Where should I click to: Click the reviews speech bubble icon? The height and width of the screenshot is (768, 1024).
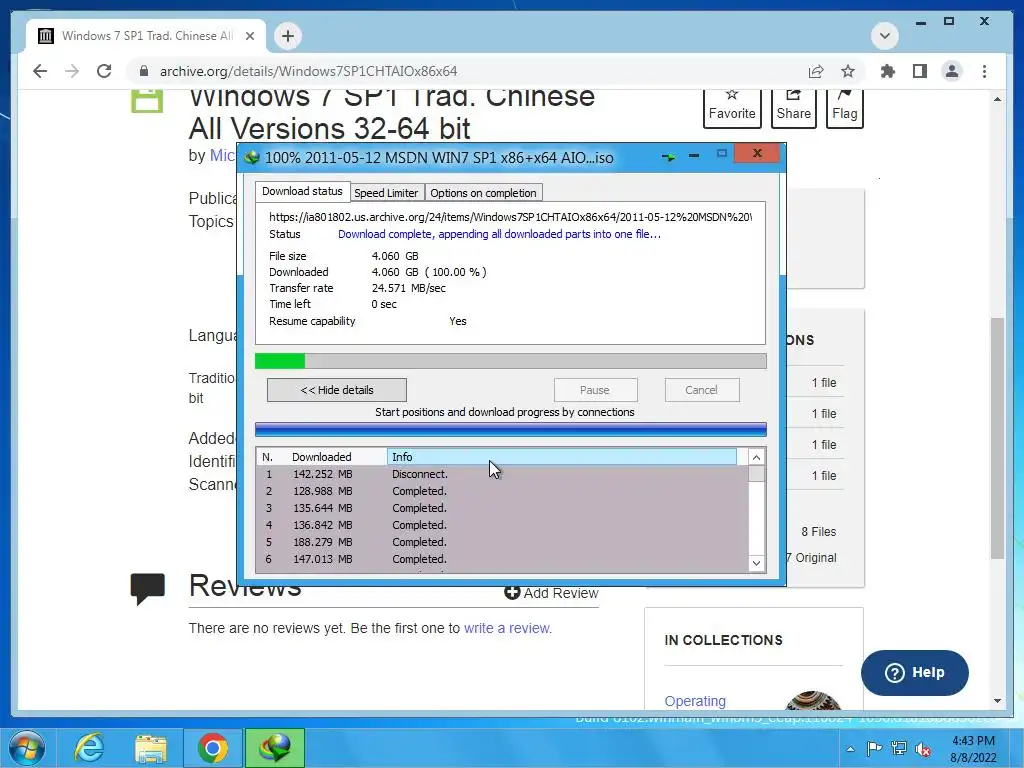coord(148,588)
